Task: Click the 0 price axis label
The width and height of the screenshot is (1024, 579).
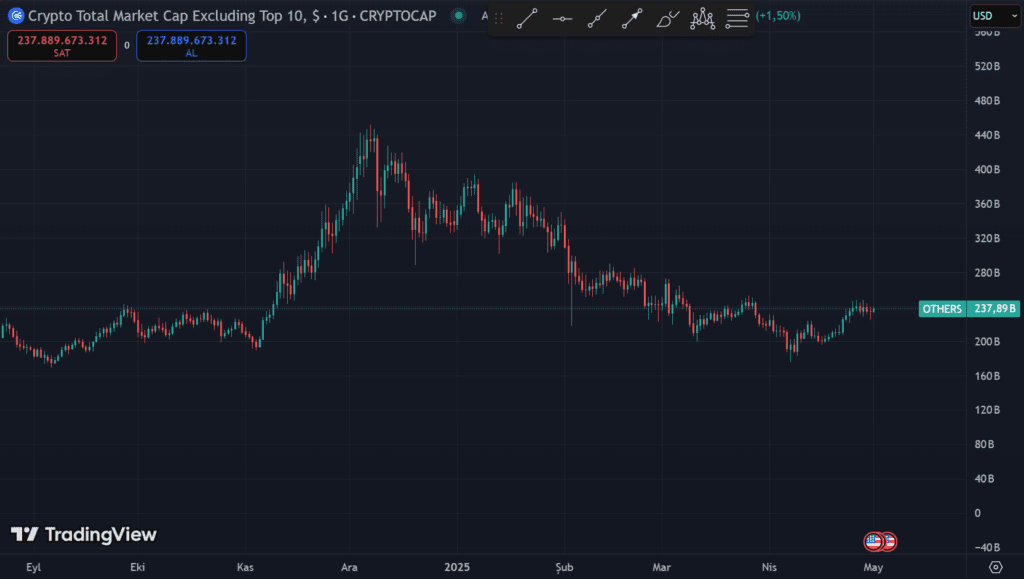Action: pos(978,513)
